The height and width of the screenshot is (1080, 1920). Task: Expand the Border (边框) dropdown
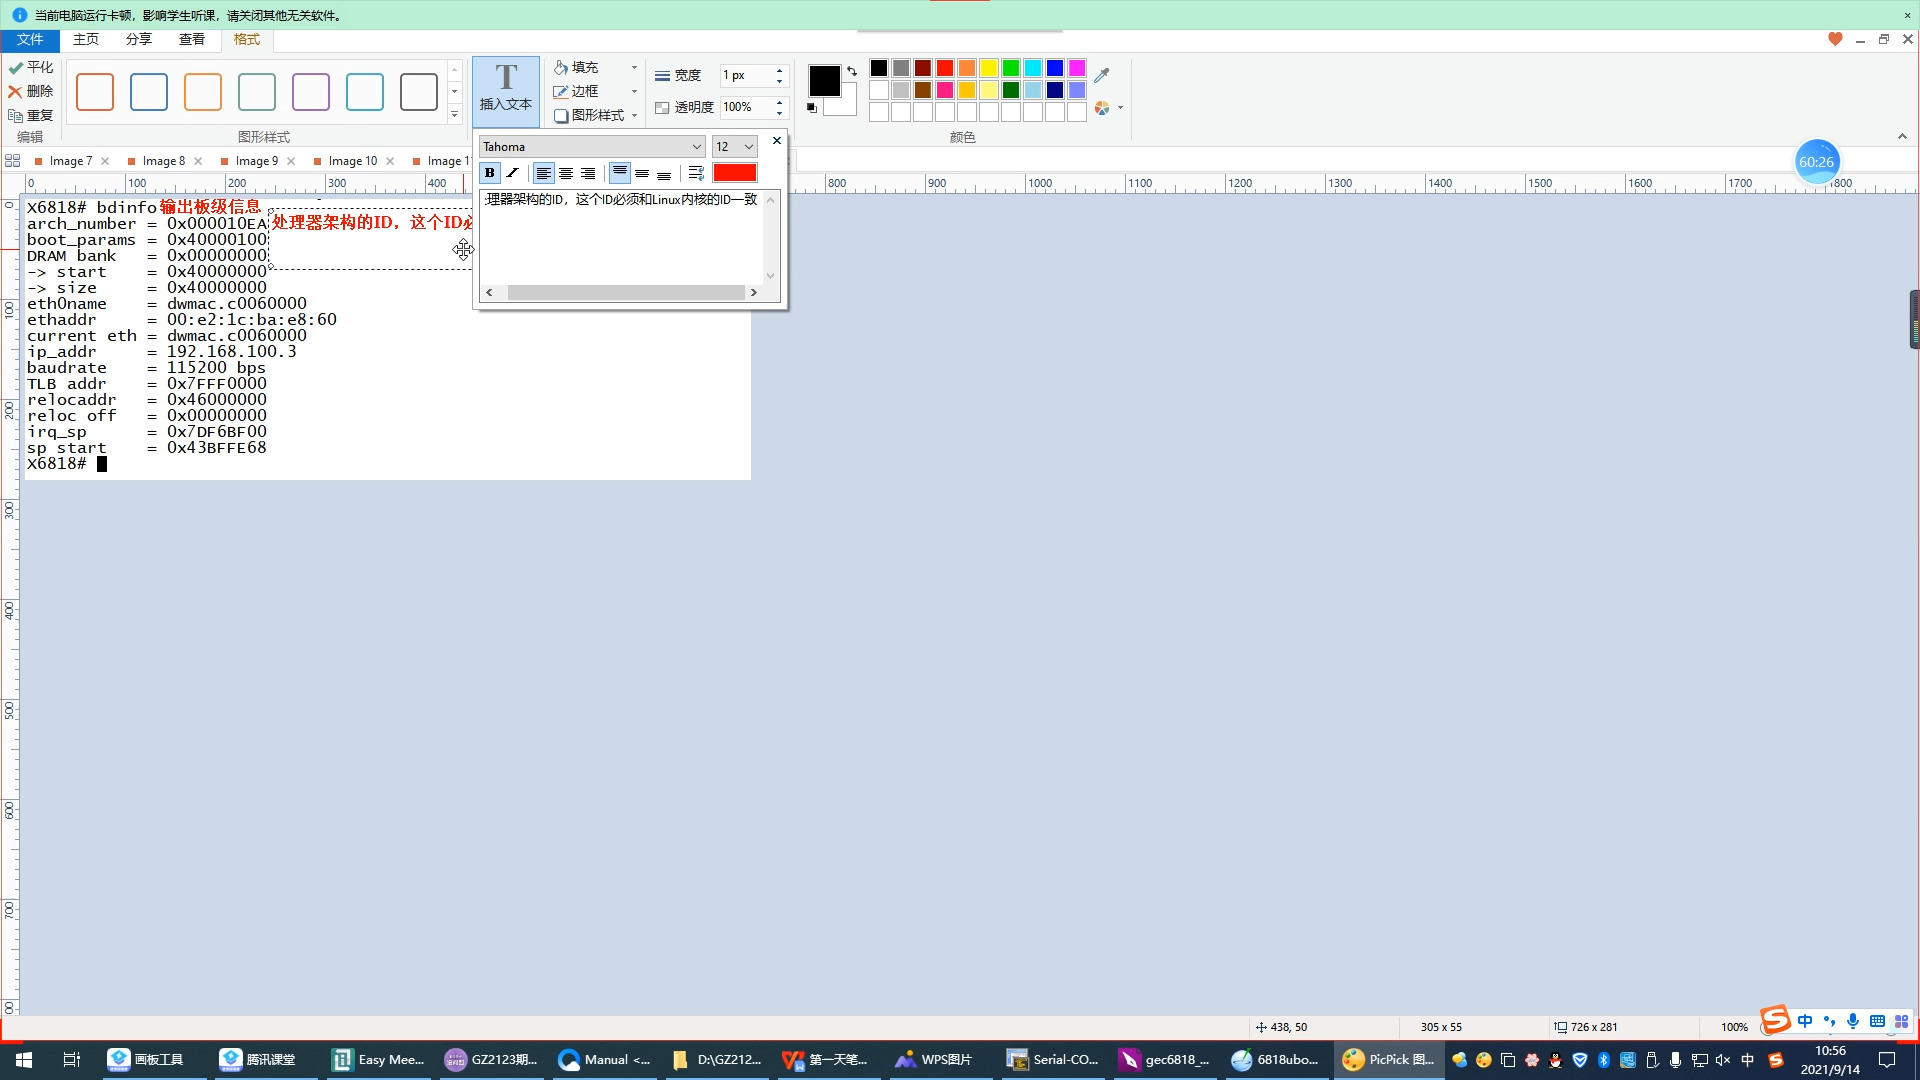coord(634,92)
